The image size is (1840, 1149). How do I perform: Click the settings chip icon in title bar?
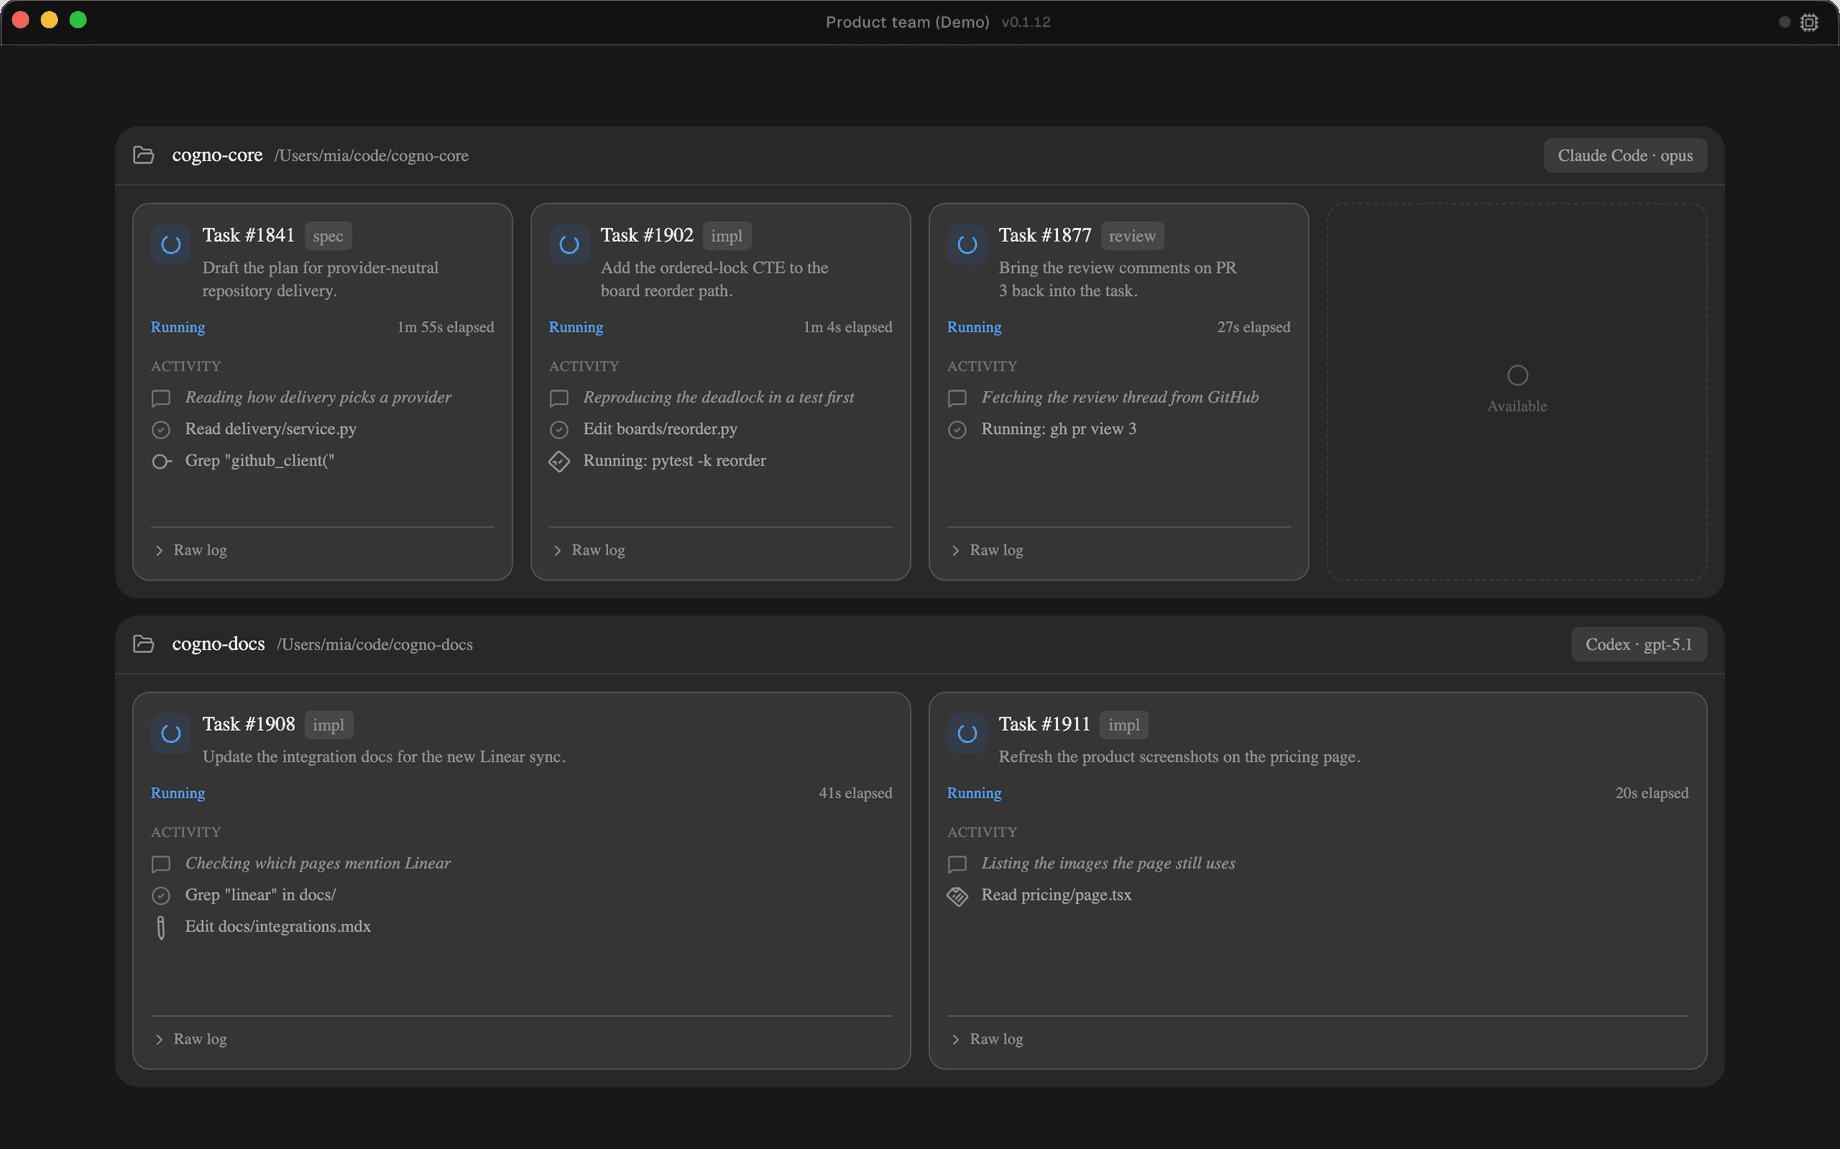pyautogui.click(x=1809, y=22)
